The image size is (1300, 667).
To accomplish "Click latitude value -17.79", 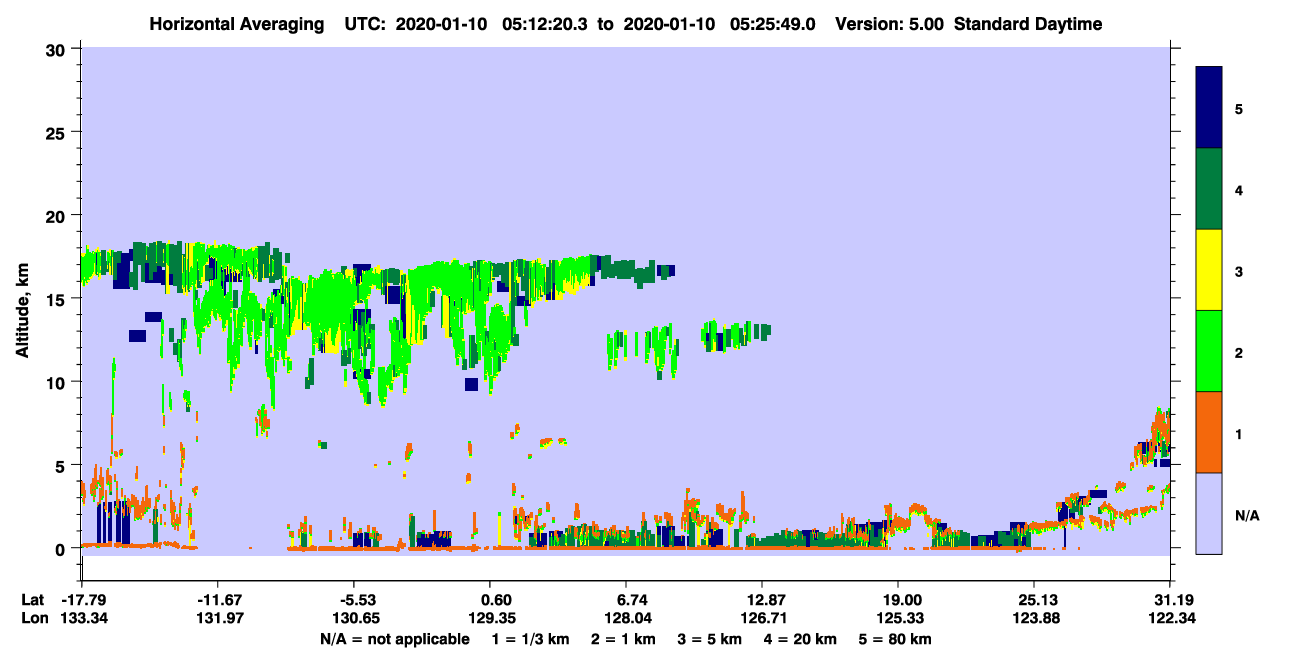I will [x=82, y=600].
